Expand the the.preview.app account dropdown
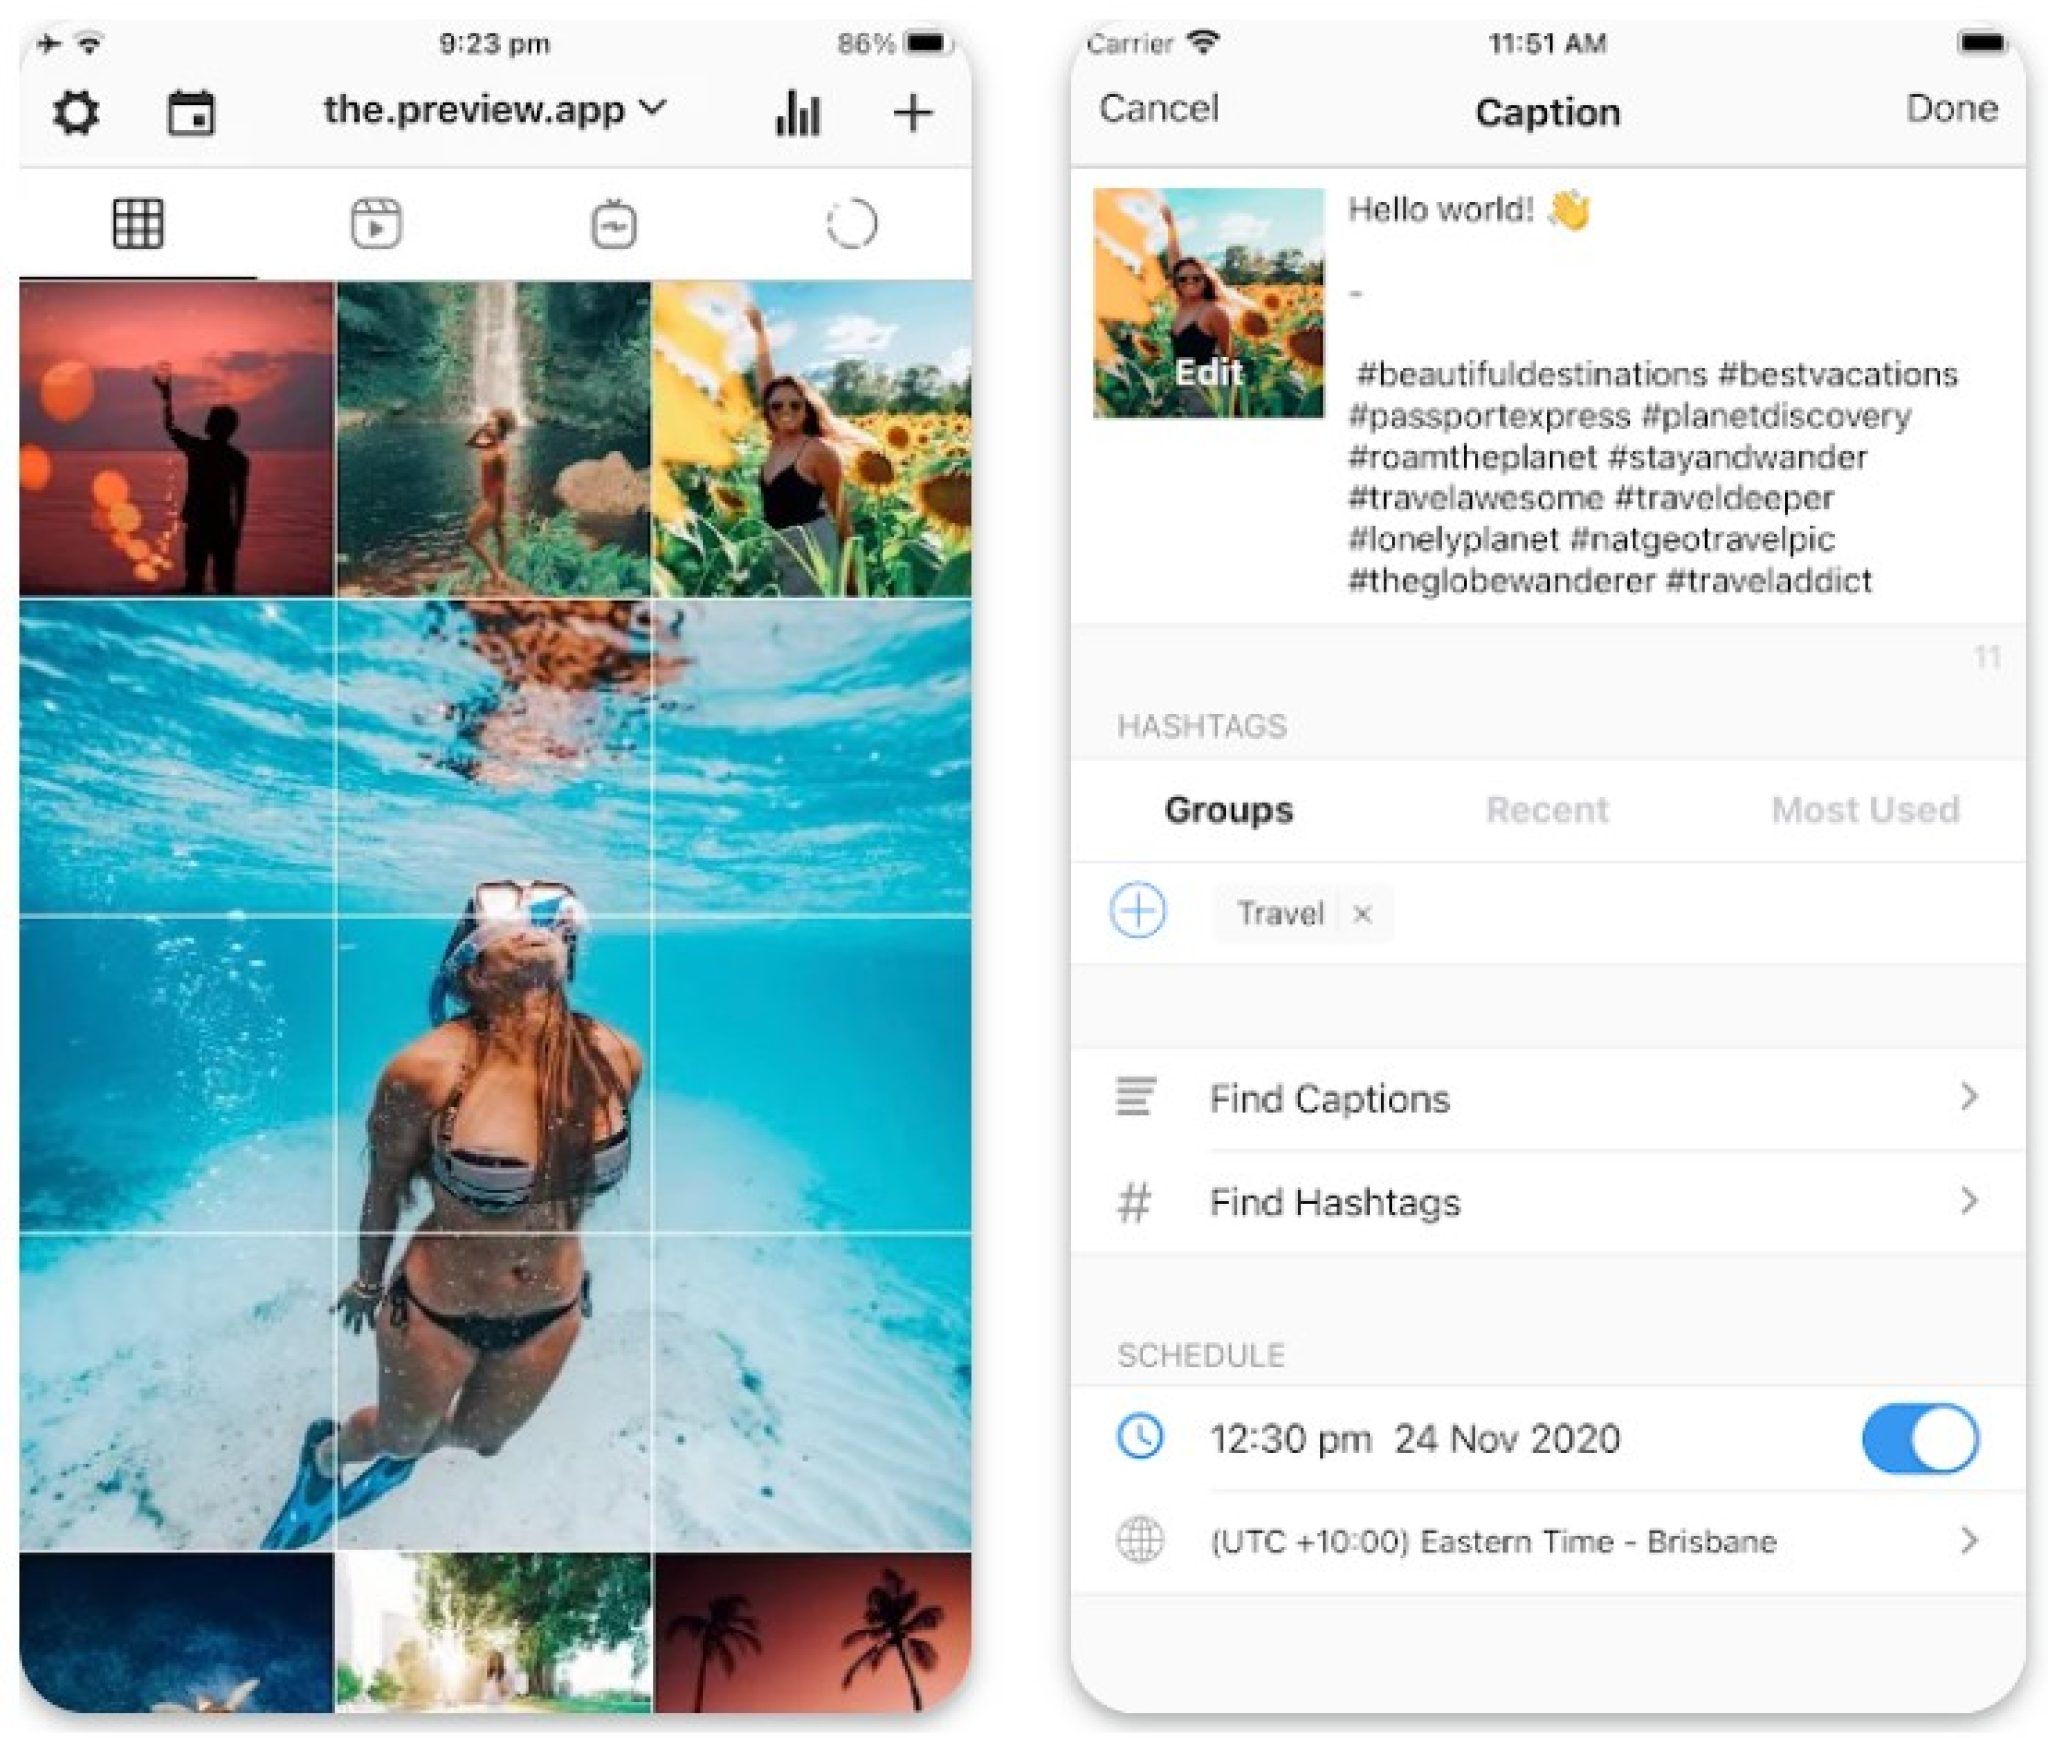The image size is (2048, 1738). pos(493,109)
